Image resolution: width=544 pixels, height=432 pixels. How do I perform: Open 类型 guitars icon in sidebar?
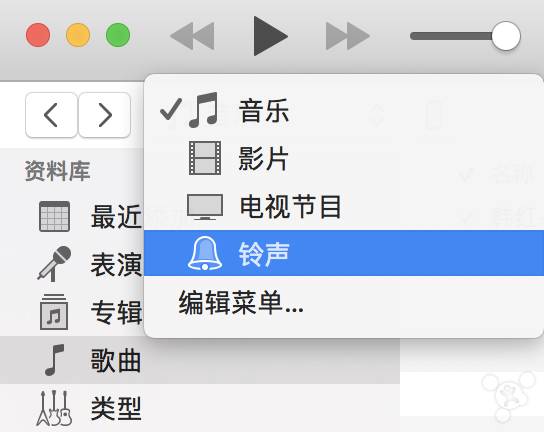coord(54,408)
